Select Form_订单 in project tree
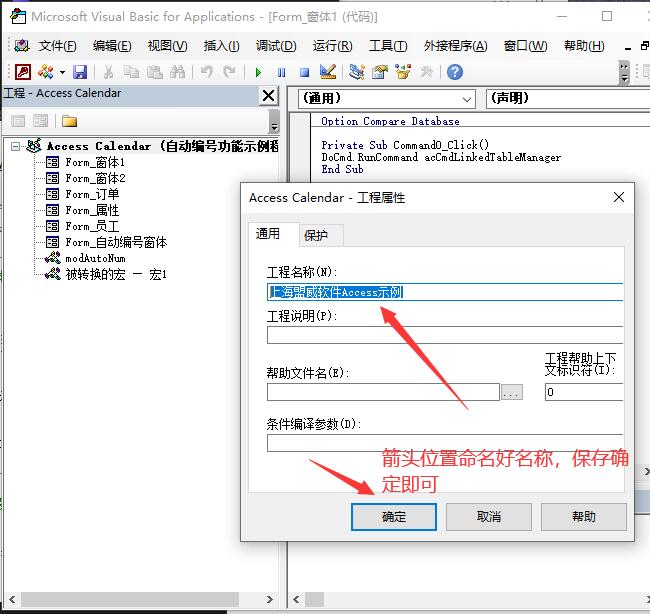650x614 pixels. coord(92,194)
